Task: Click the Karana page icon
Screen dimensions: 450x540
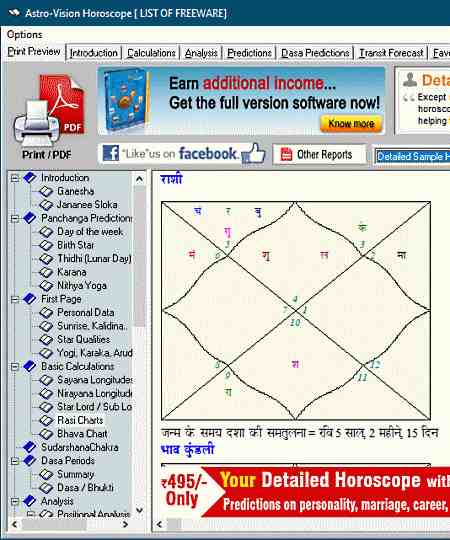Action: click(46, 272)
